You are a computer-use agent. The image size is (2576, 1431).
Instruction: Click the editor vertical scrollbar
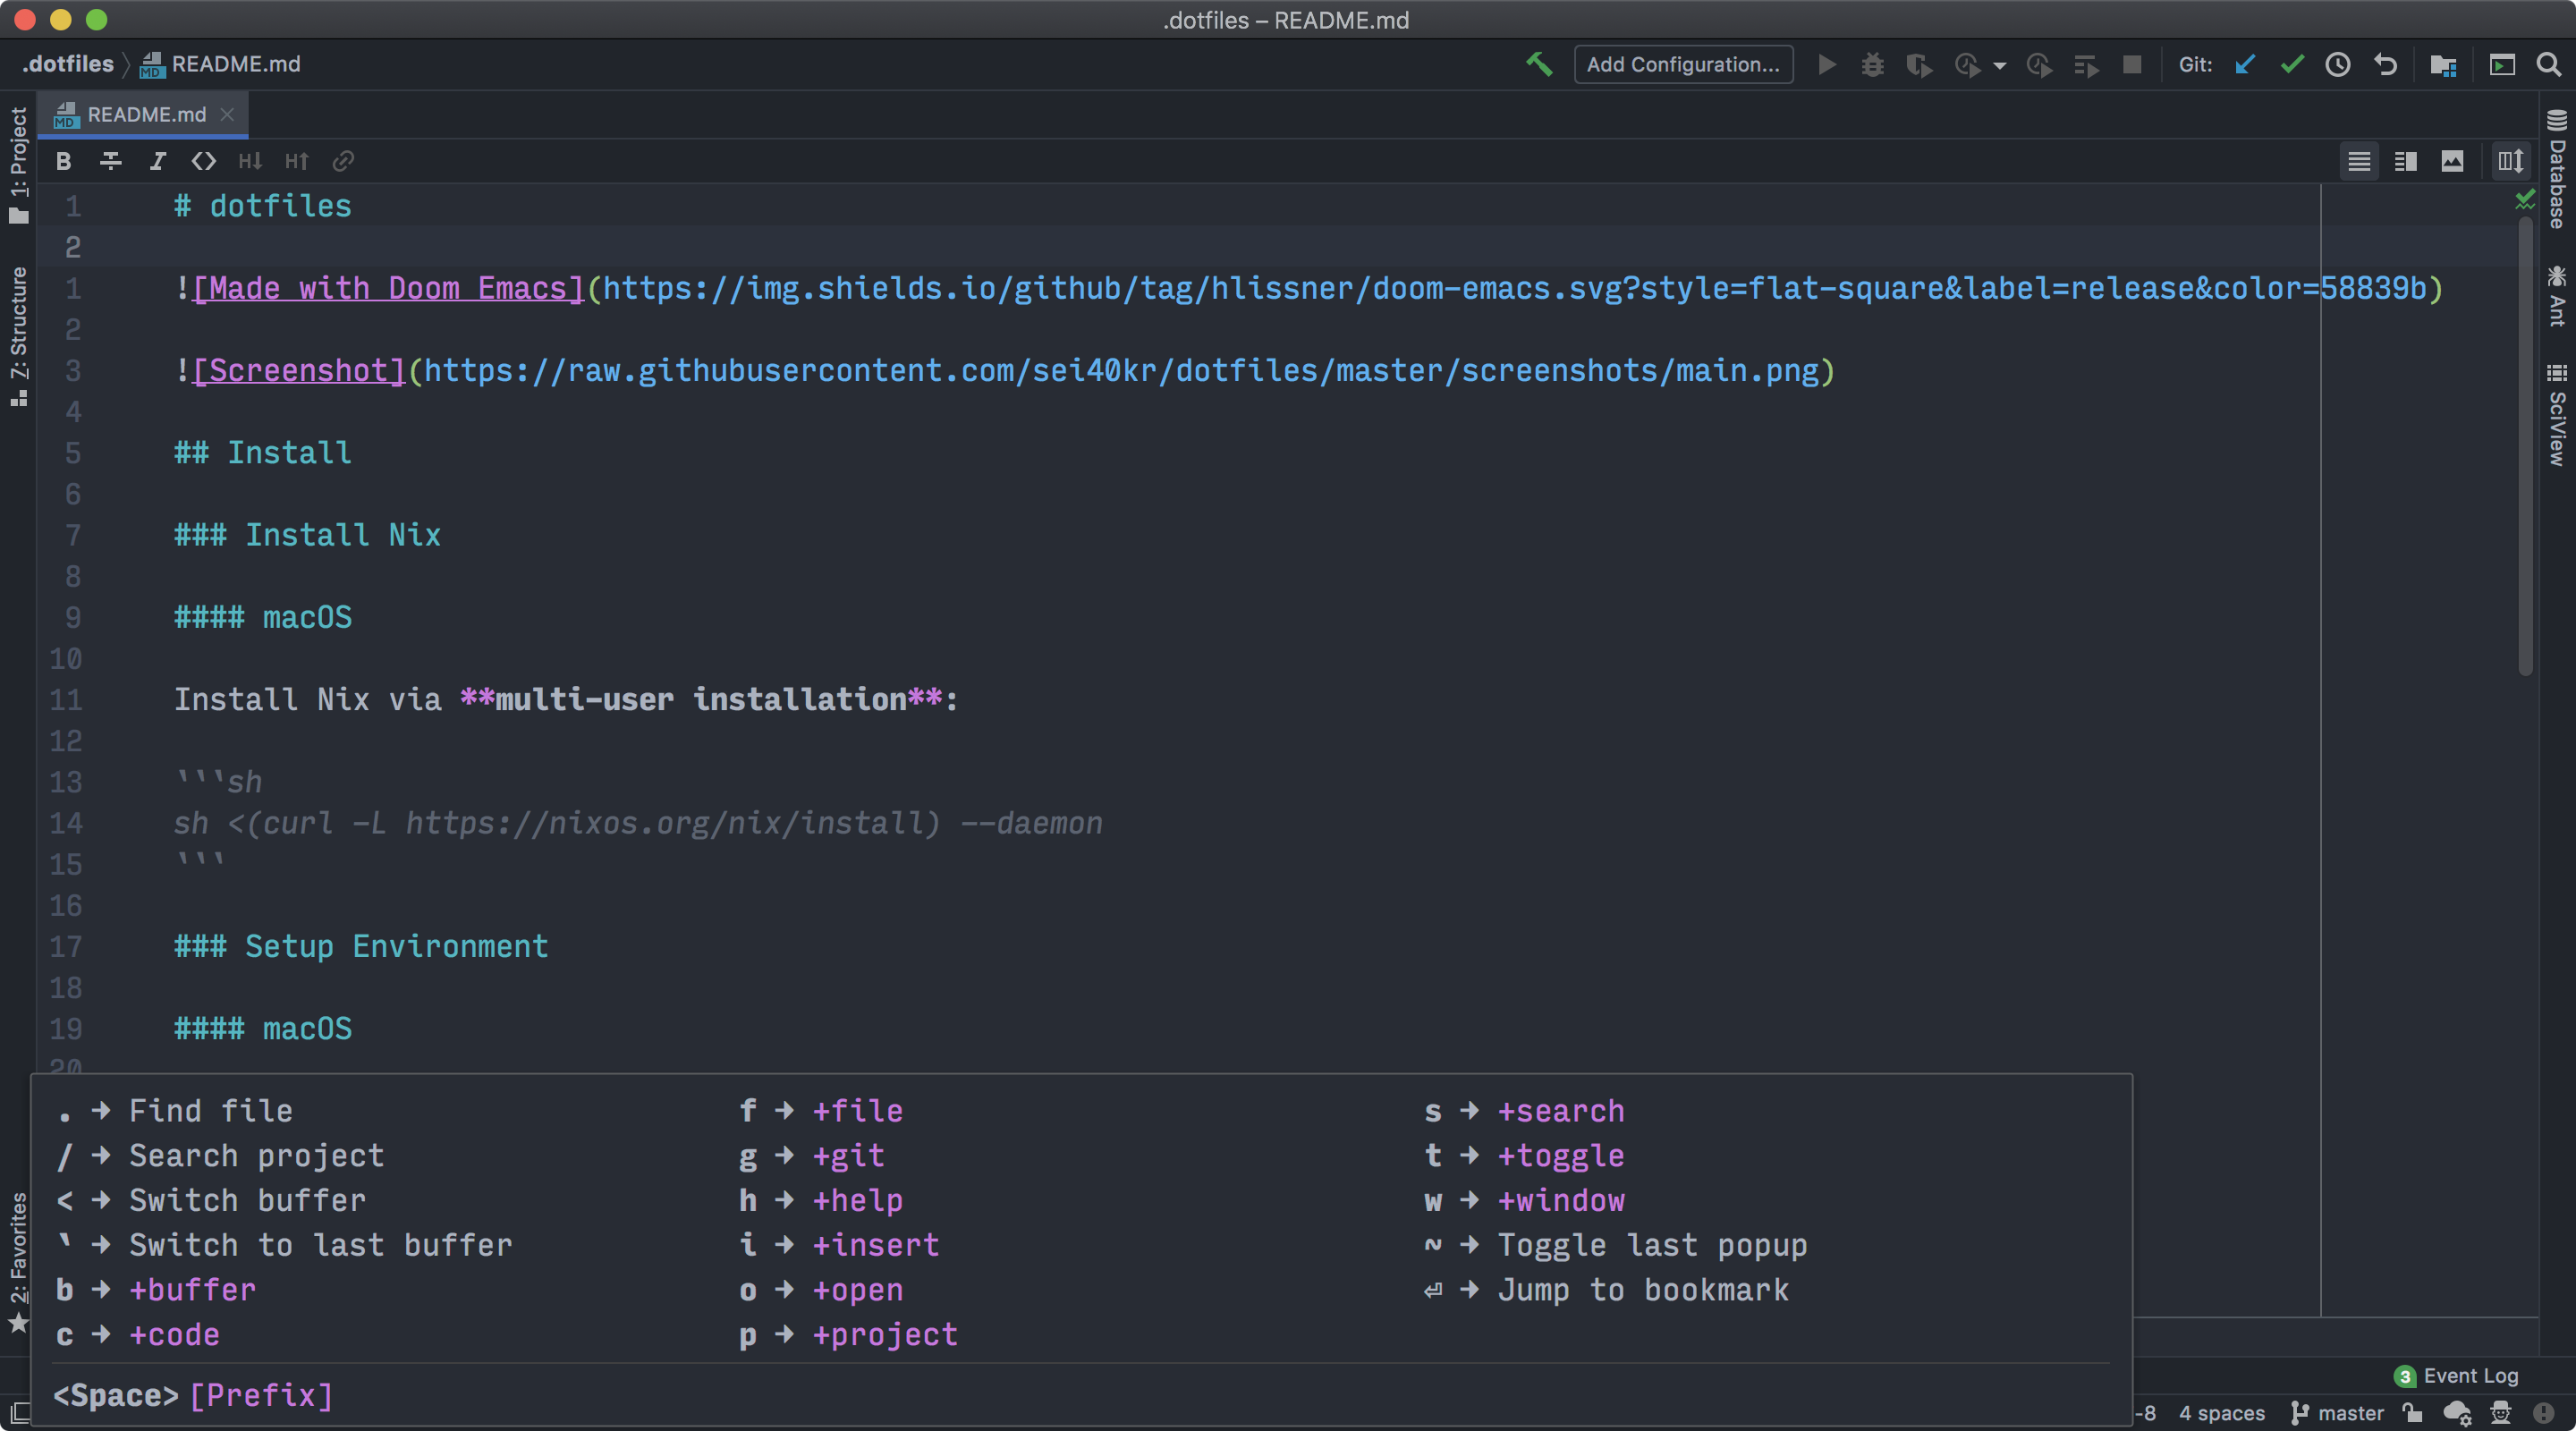(x=2525, y=447)
